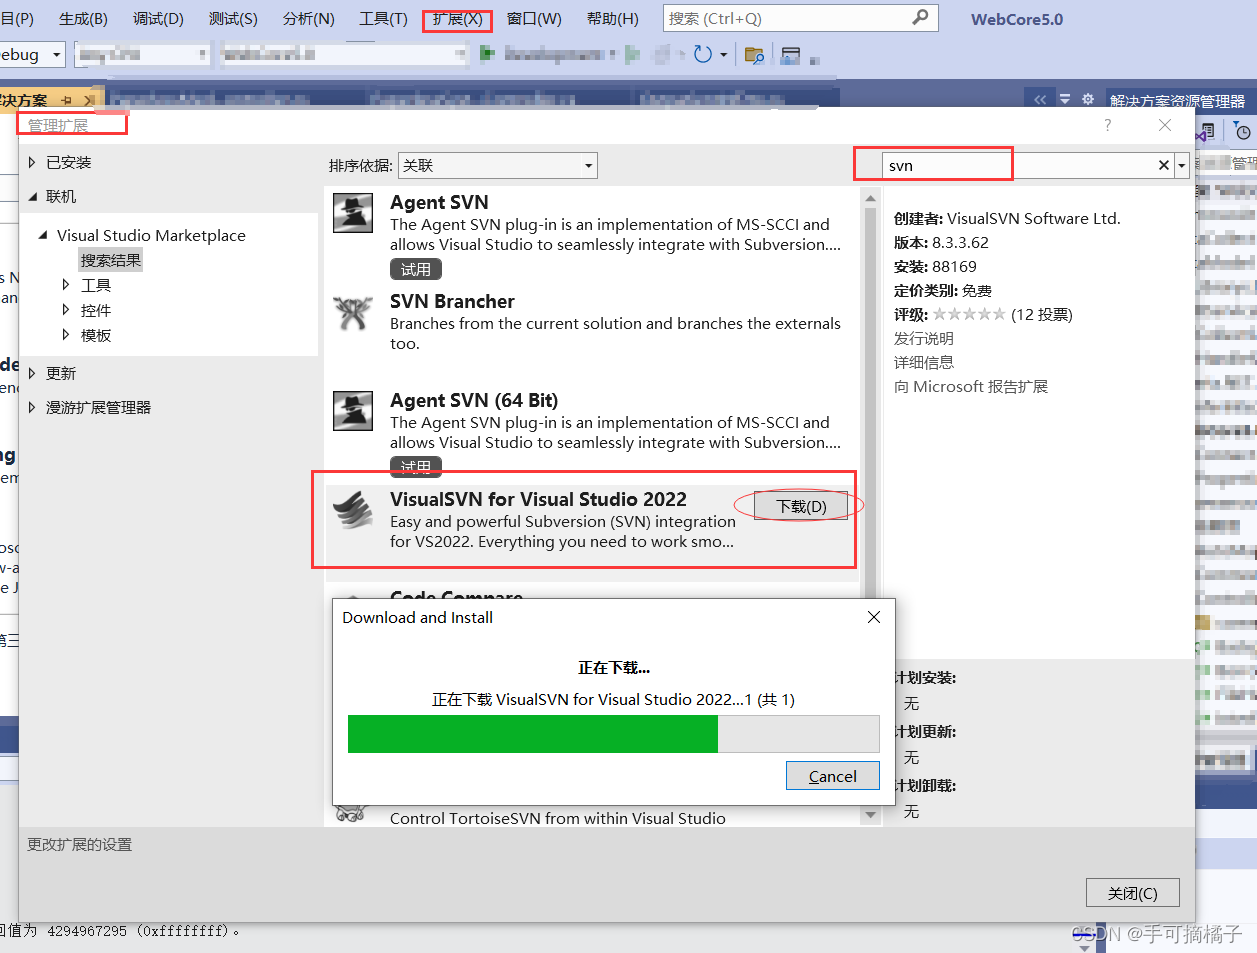Open the 更改扩展的设置 link
1257x953 pixels.
pyautogui.click(x=79, y=845)
